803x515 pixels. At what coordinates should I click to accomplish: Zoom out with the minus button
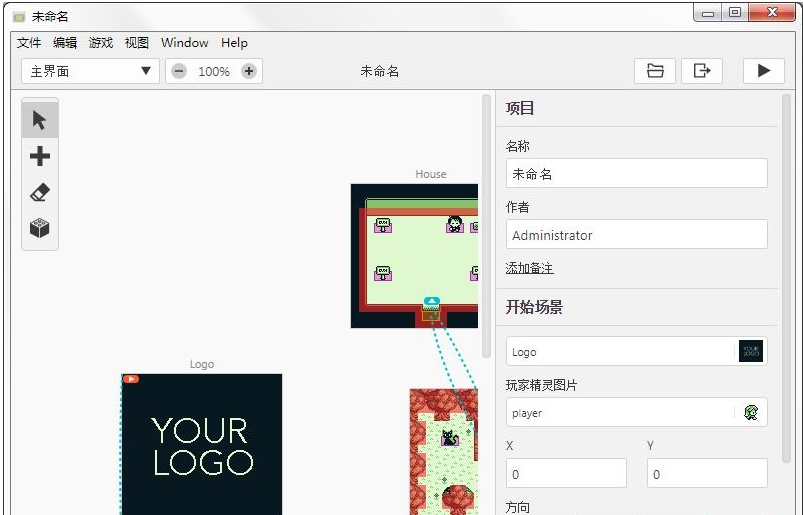coord(179,71)
